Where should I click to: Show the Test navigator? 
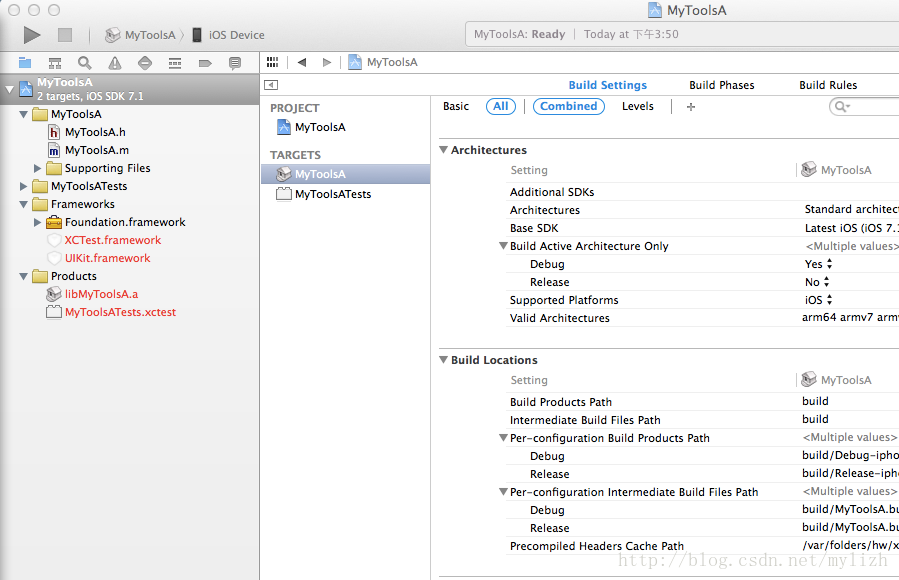145,62
